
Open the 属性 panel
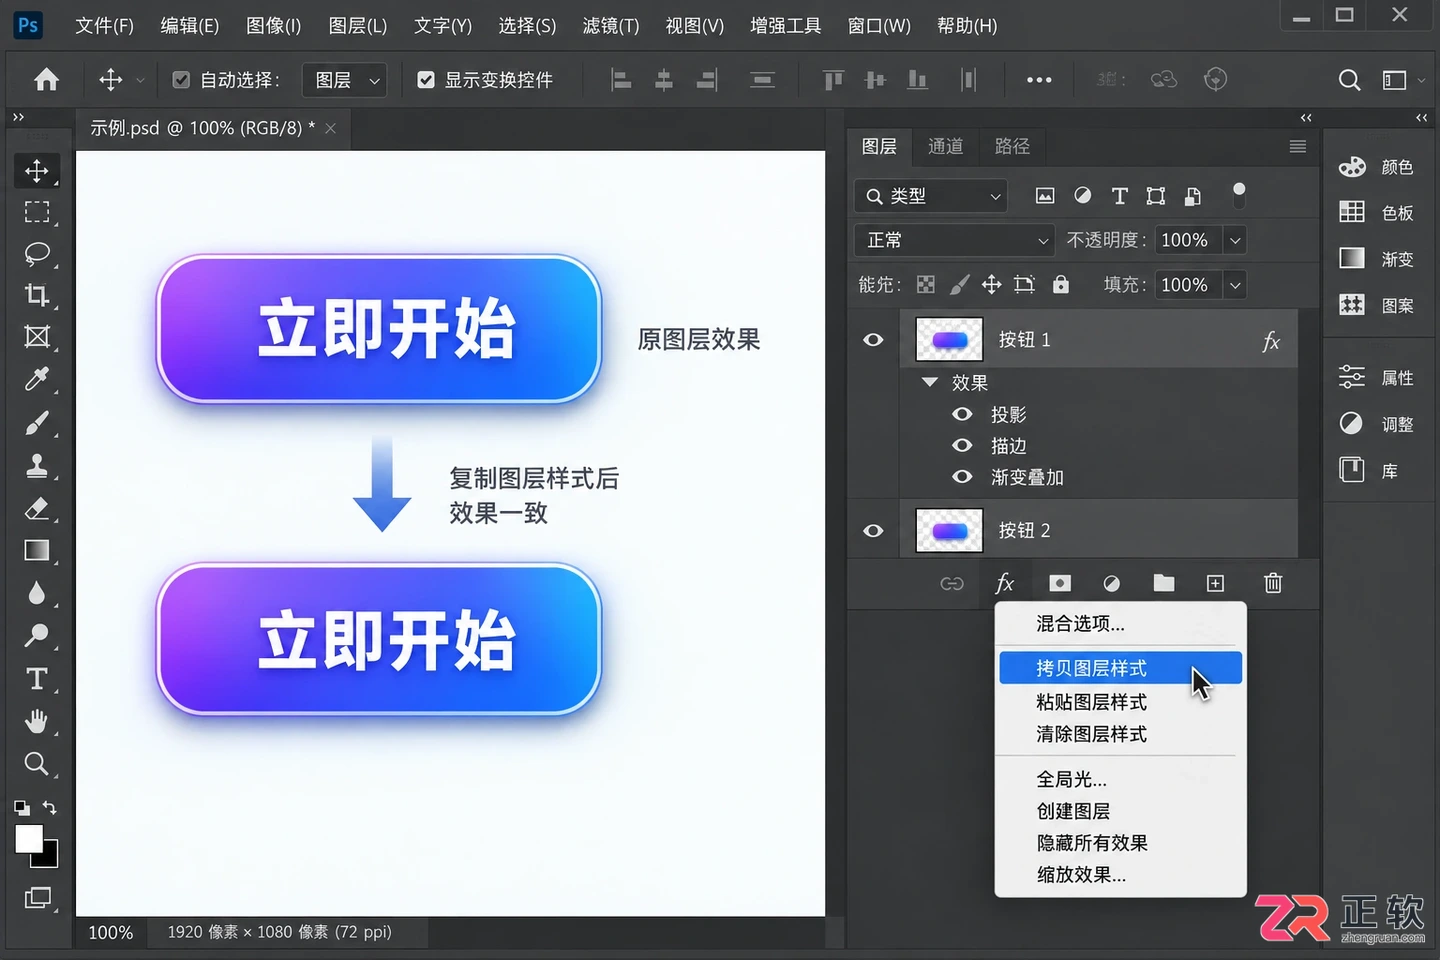[x=1378, y=377]
